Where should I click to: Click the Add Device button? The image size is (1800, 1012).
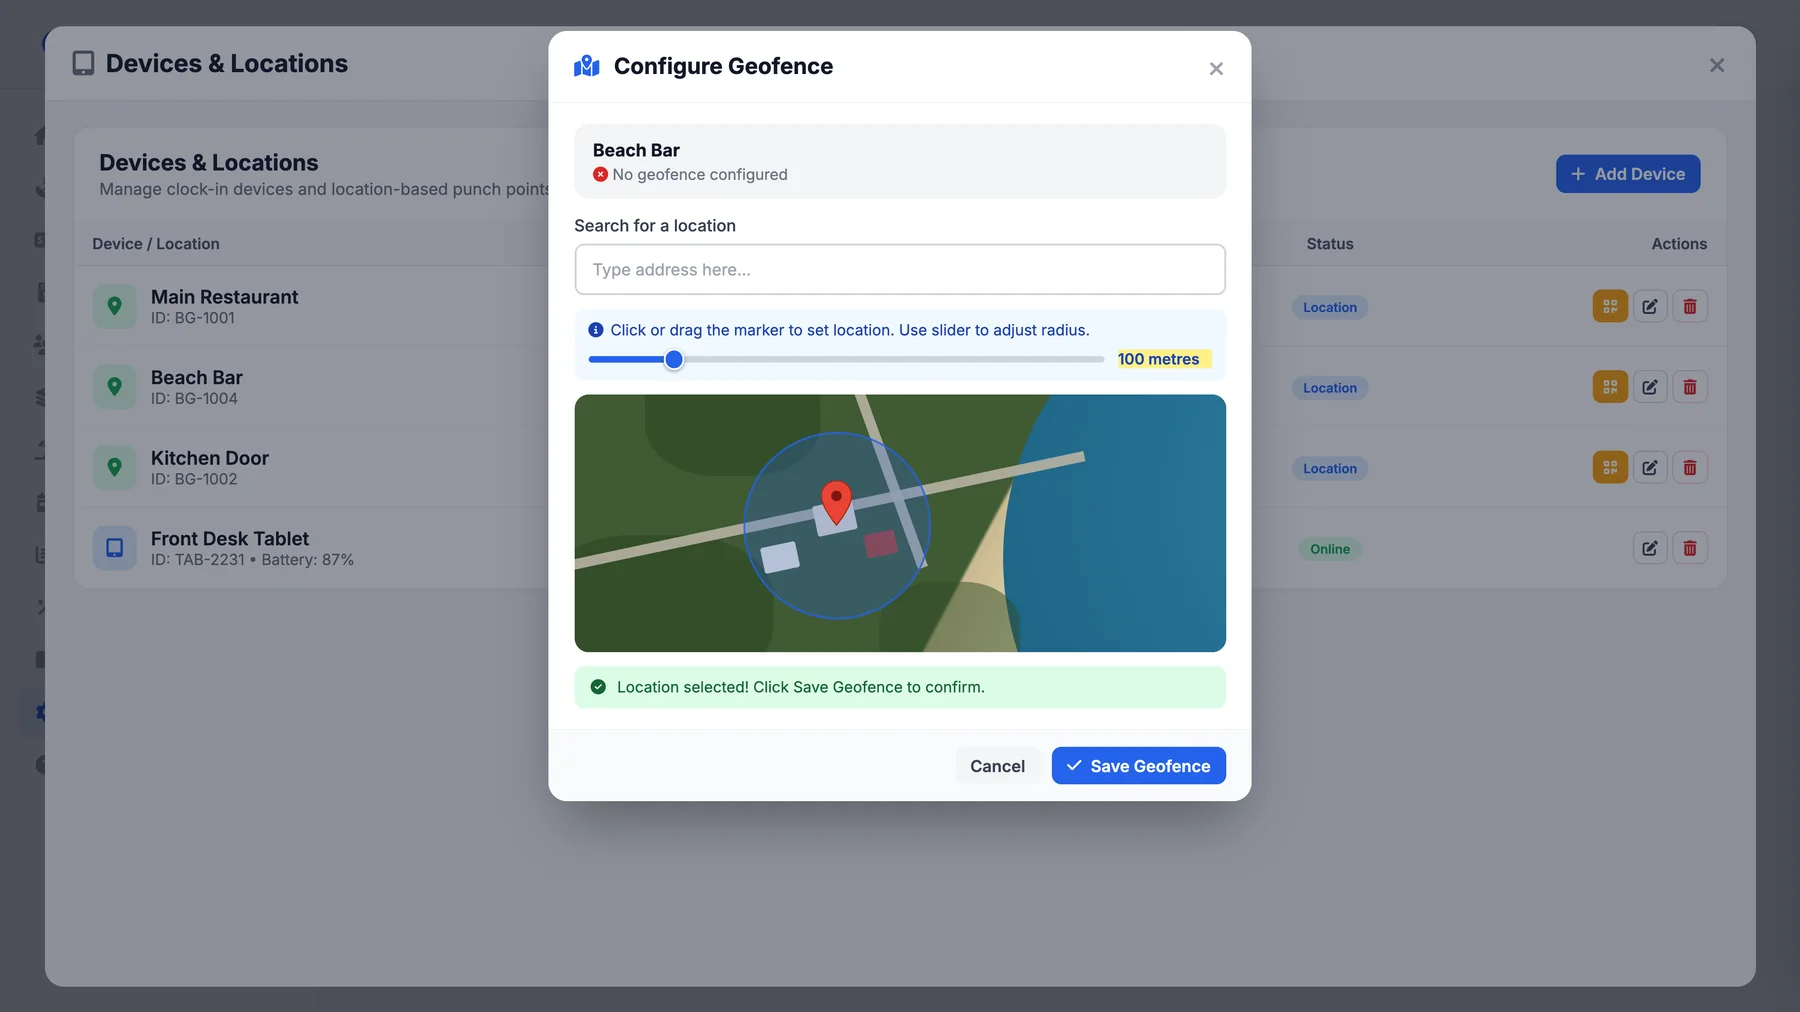point(1628,174)
